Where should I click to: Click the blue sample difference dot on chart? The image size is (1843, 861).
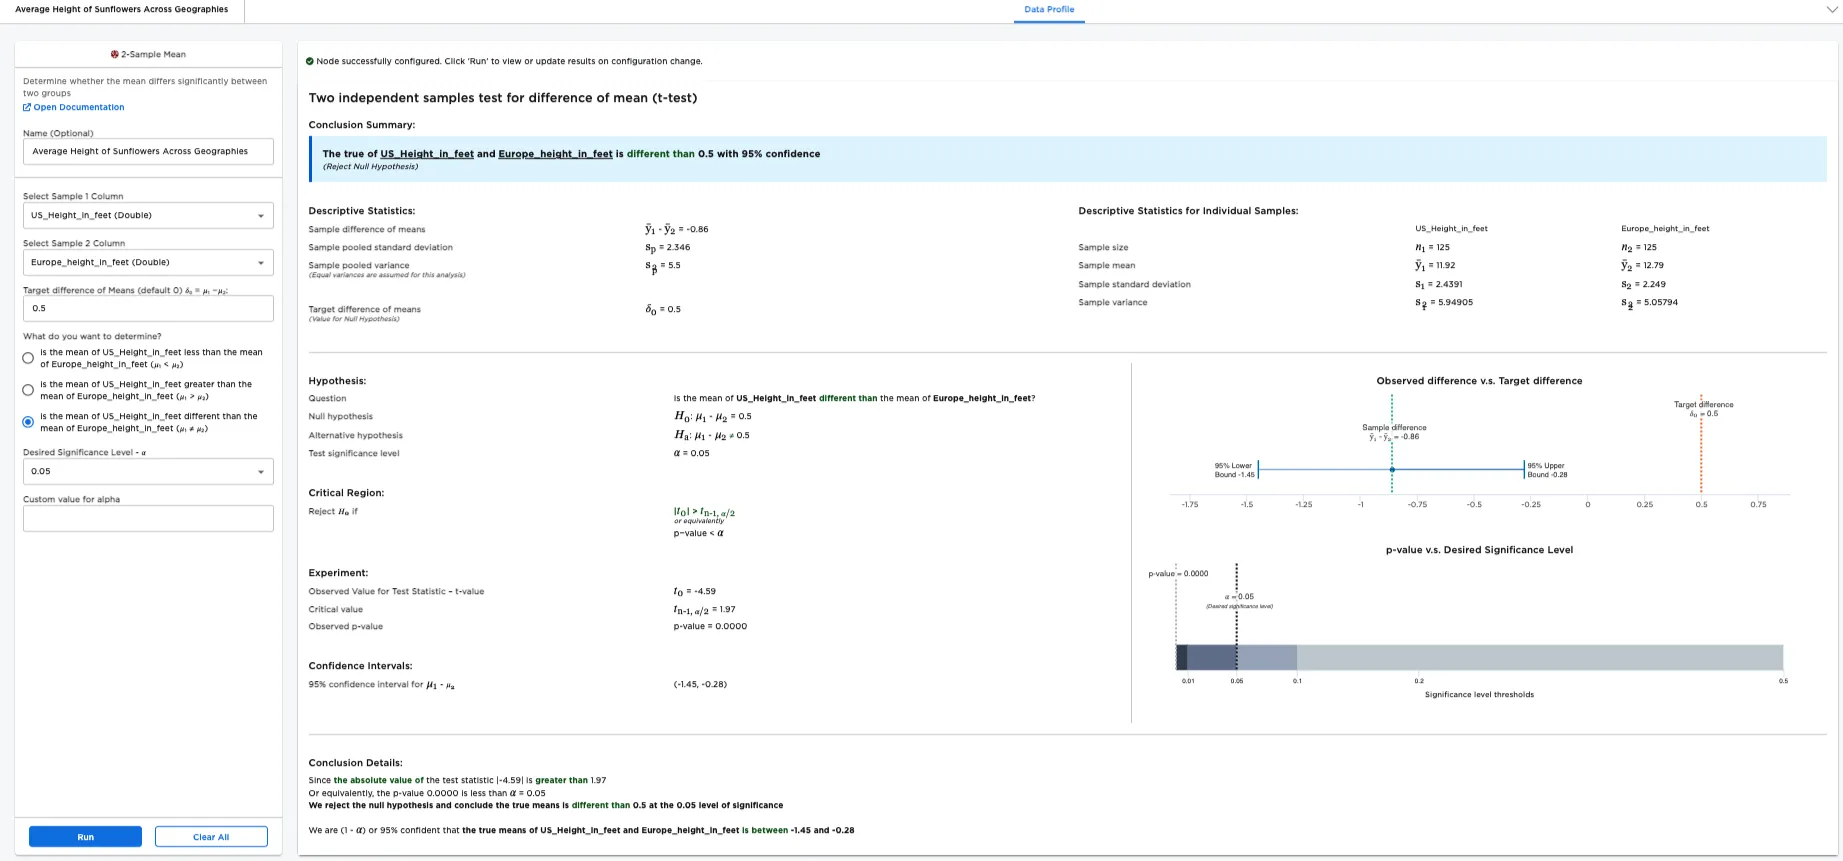[1391, 469]
